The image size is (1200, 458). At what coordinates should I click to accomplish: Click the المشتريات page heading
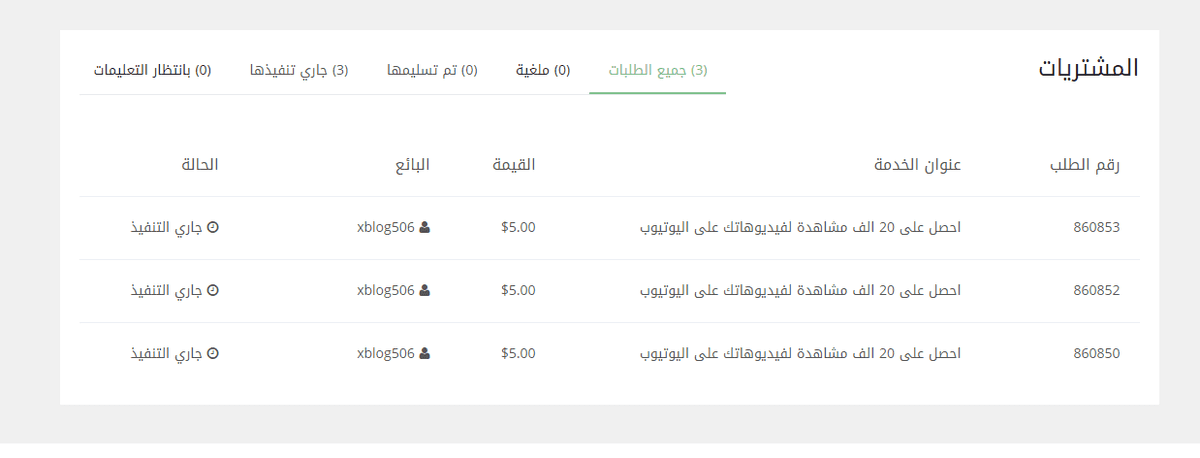pos(1088,68)
